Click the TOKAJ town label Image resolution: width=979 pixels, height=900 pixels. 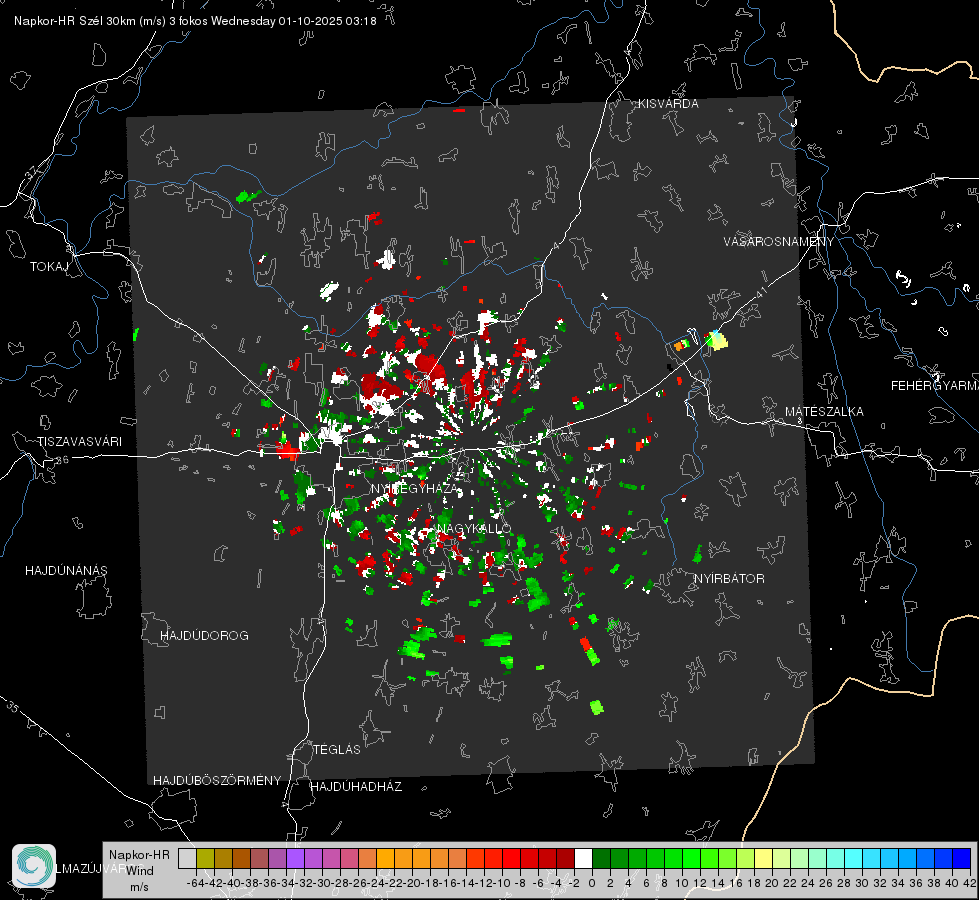[49, 267]
